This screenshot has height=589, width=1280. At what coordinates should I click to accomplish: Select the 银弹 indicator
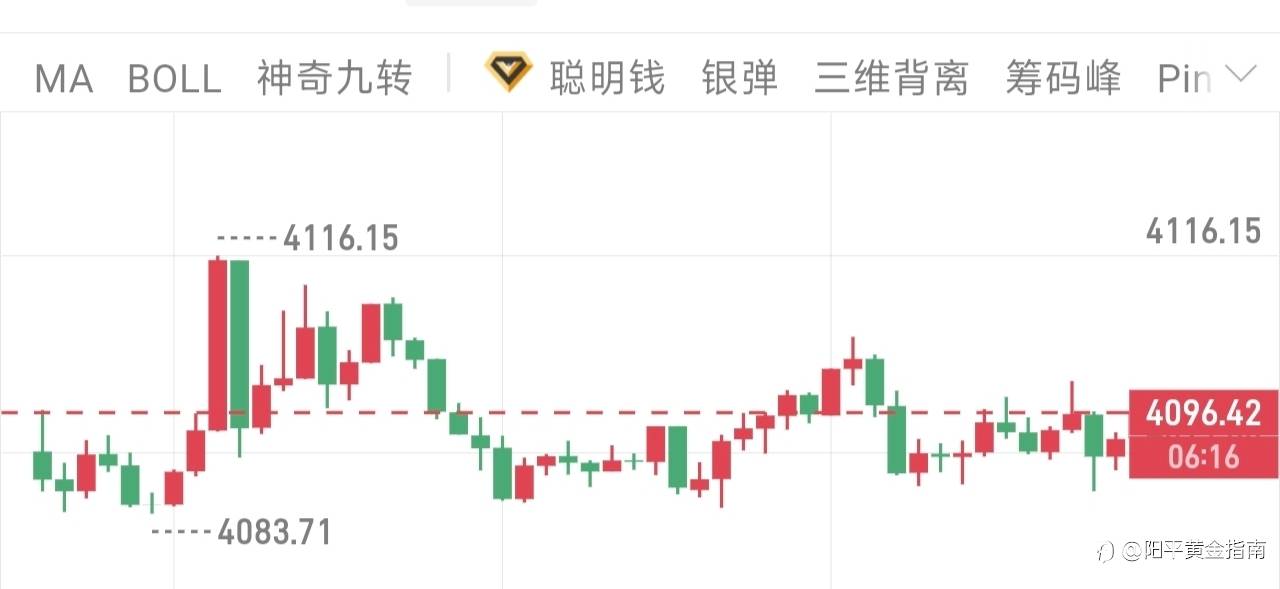740,78
